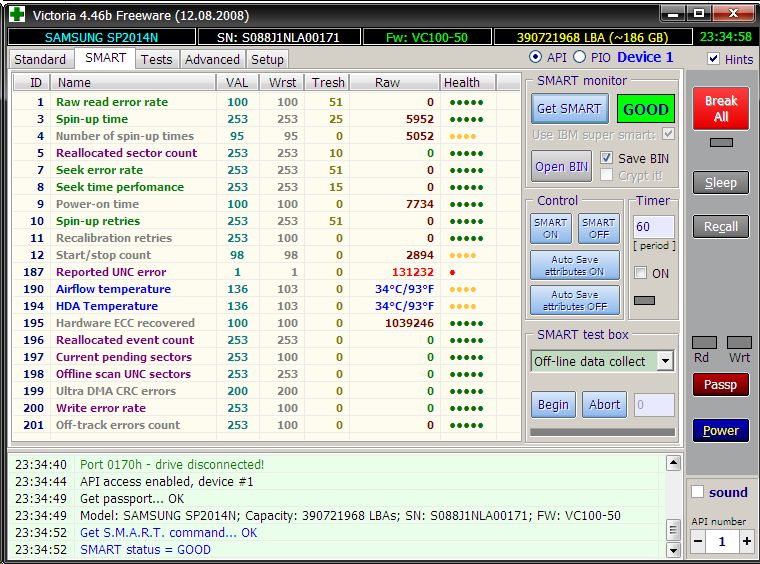Go to the Tests tab
The height and width of the screenshot is (564, 760).
(x=157, y=60)
